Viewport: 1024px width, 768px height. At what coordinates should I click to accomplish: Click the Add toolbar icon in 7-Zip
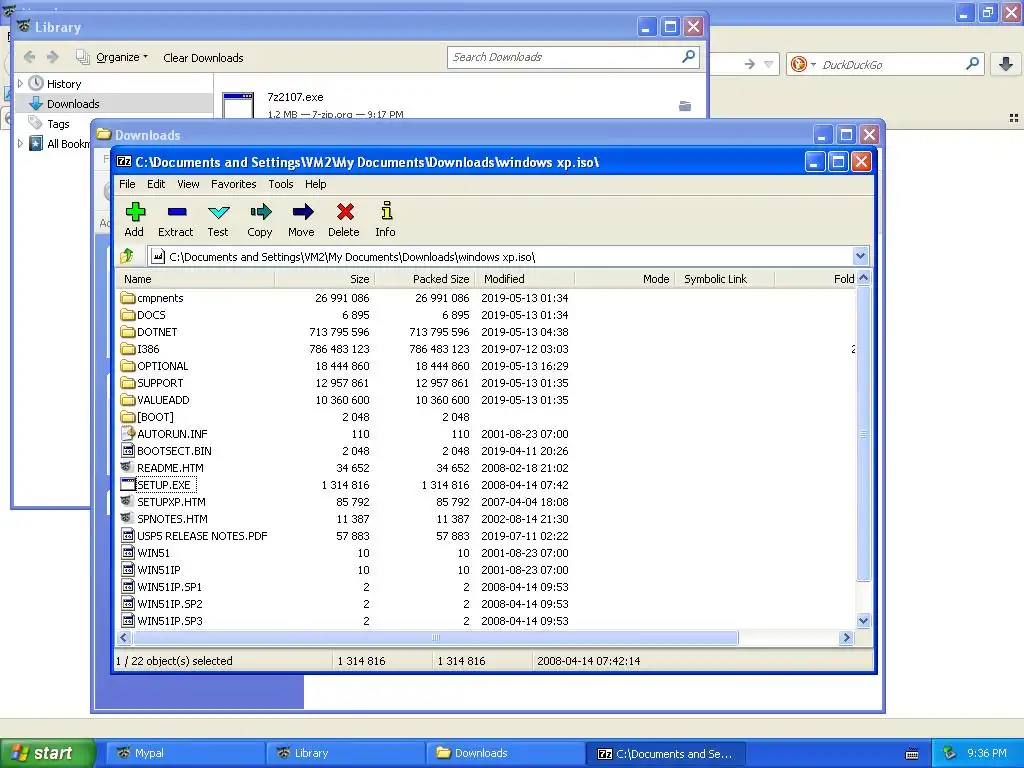[x=135, y=212]
